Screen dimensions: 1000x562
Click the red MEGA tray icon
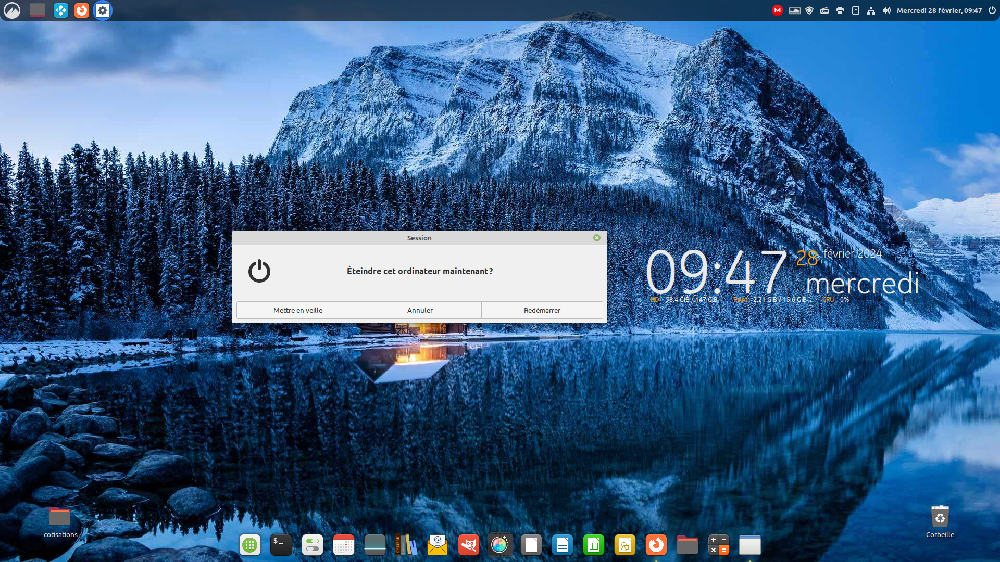coord(777,10)
